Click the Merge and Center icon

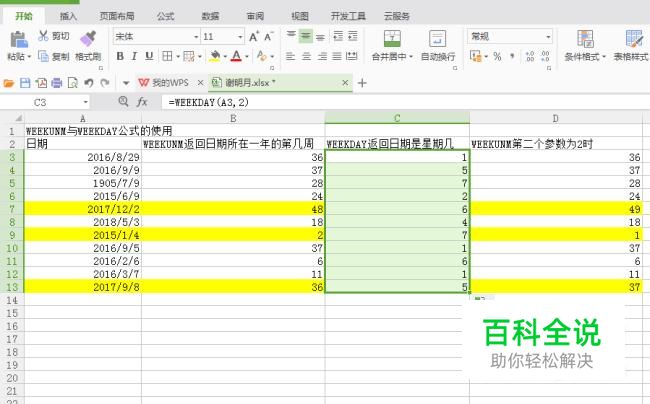pos(392,39)
